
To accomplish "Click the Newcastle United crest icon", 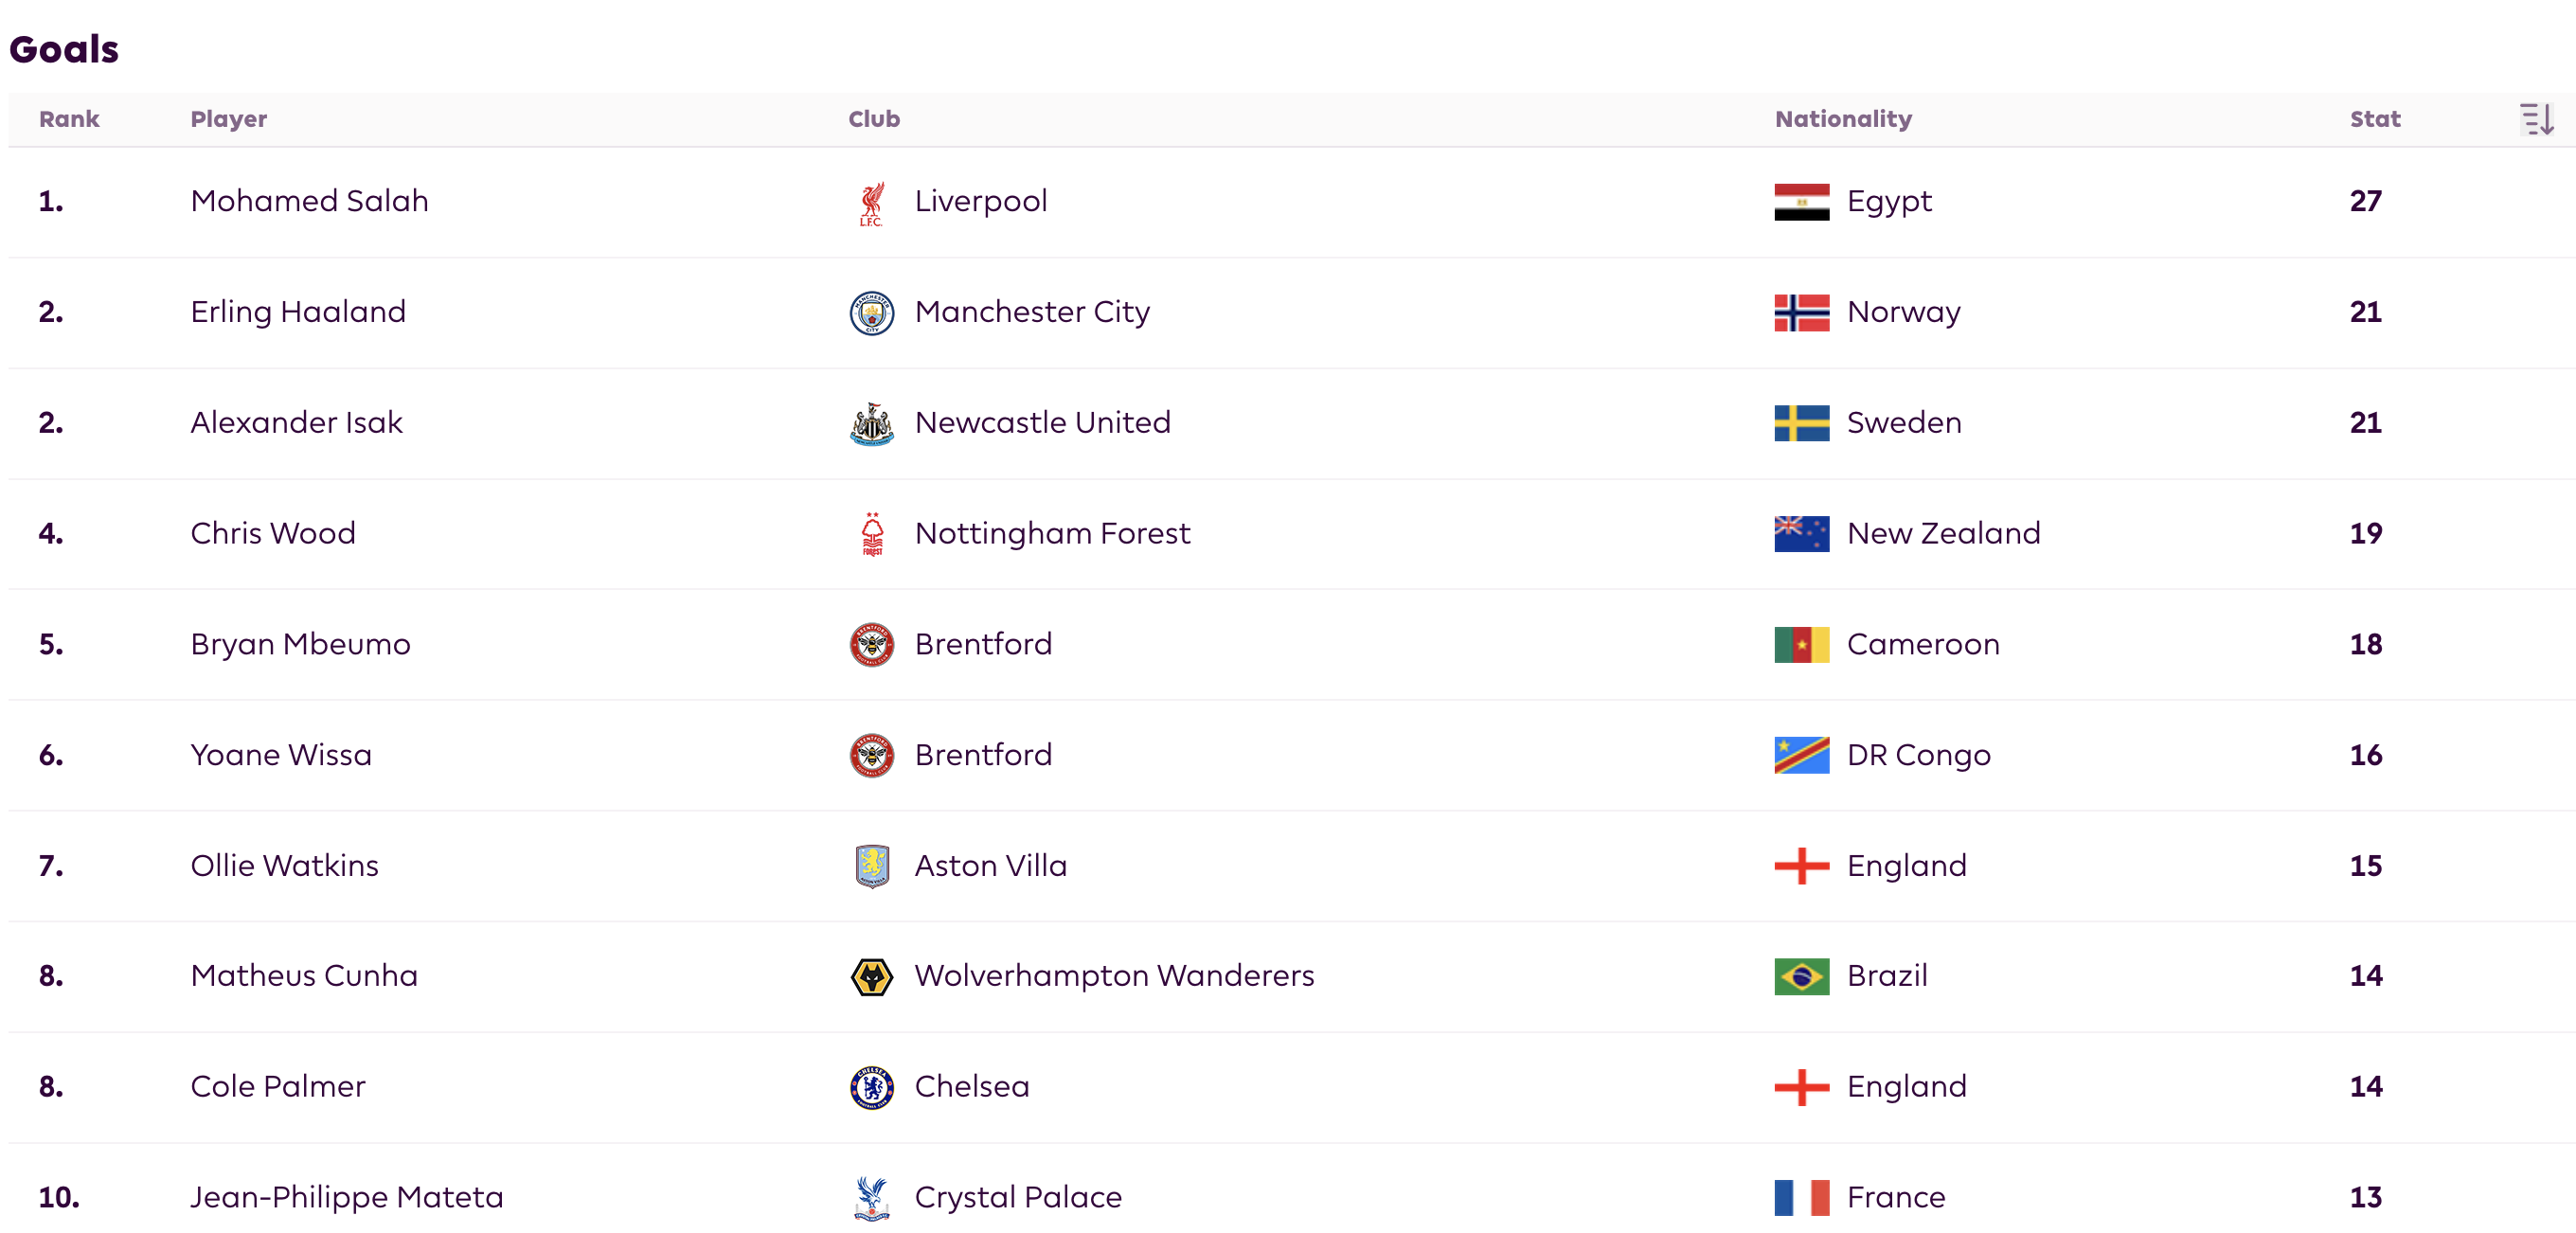I will point(871,424).
